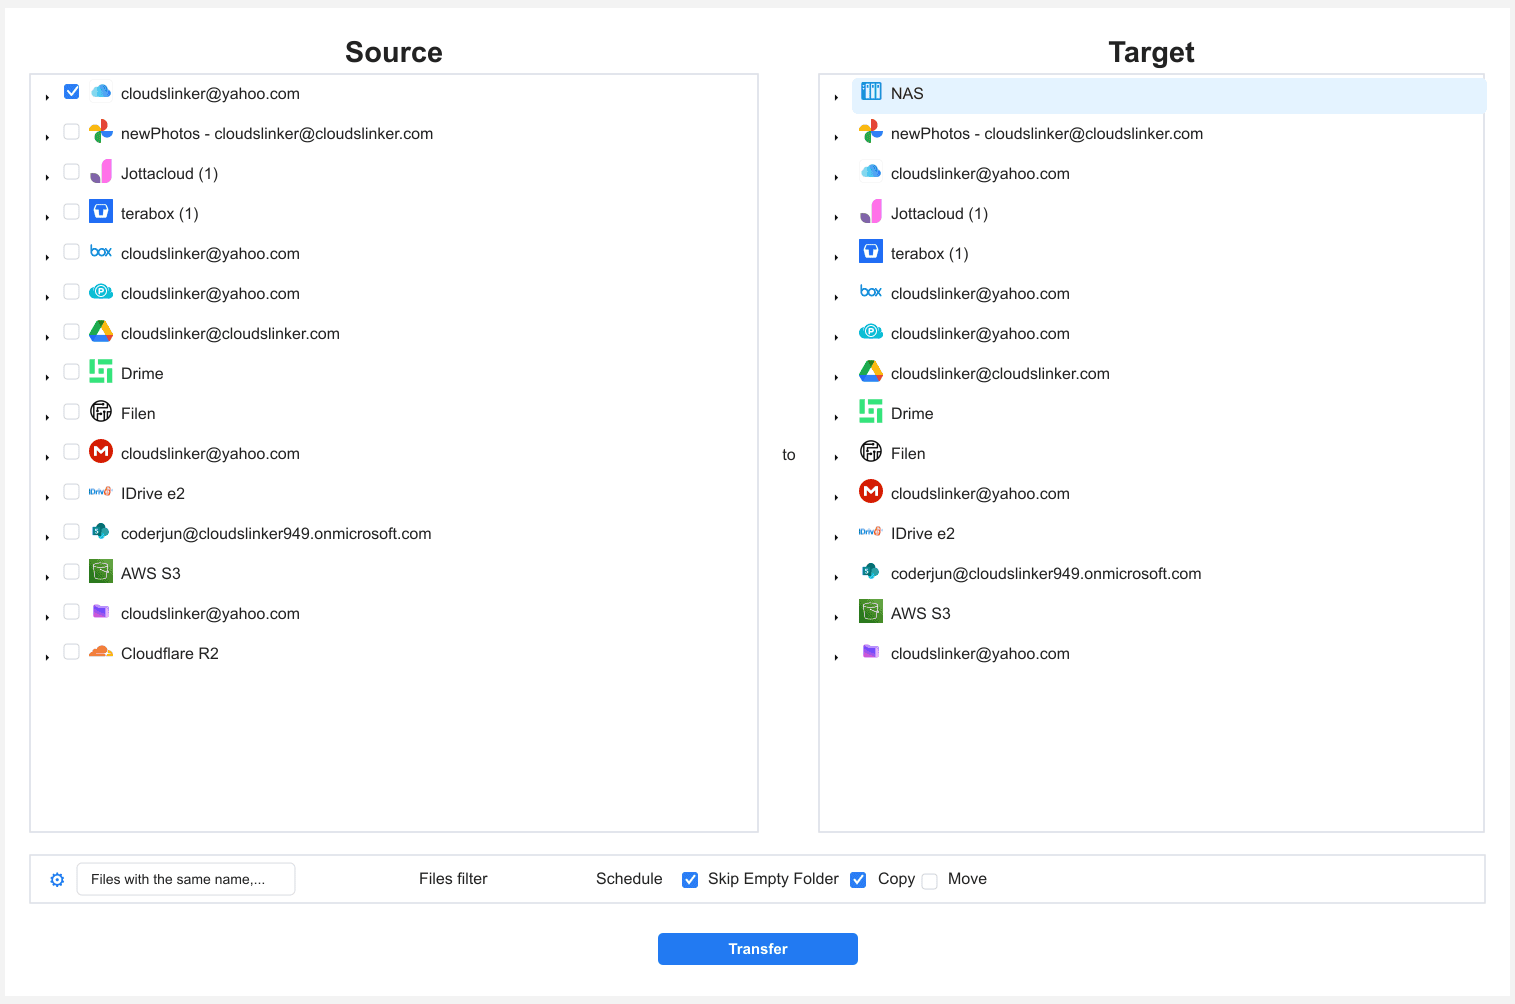Click Drime icon in Target list
1515x1004 pixels.
[x=871, y=411]
